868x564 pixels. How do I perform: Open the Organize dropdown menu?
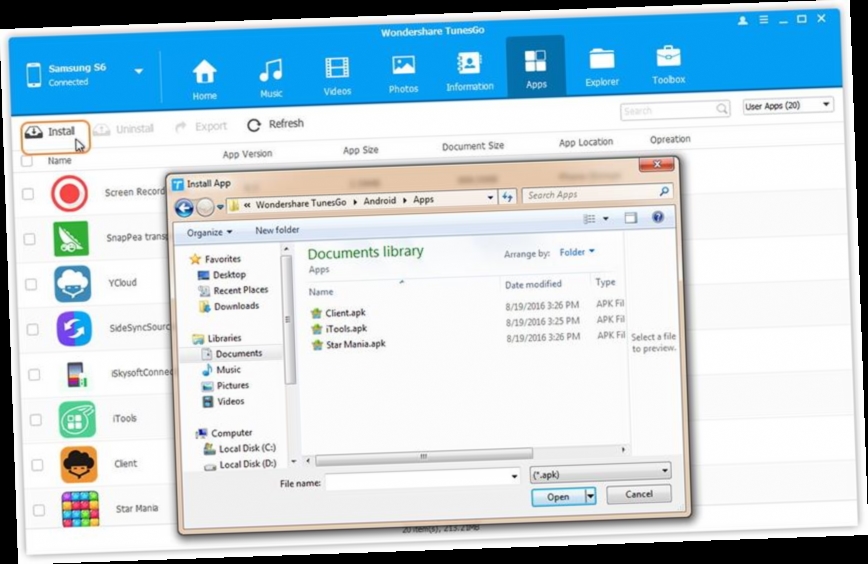(209, 232)
